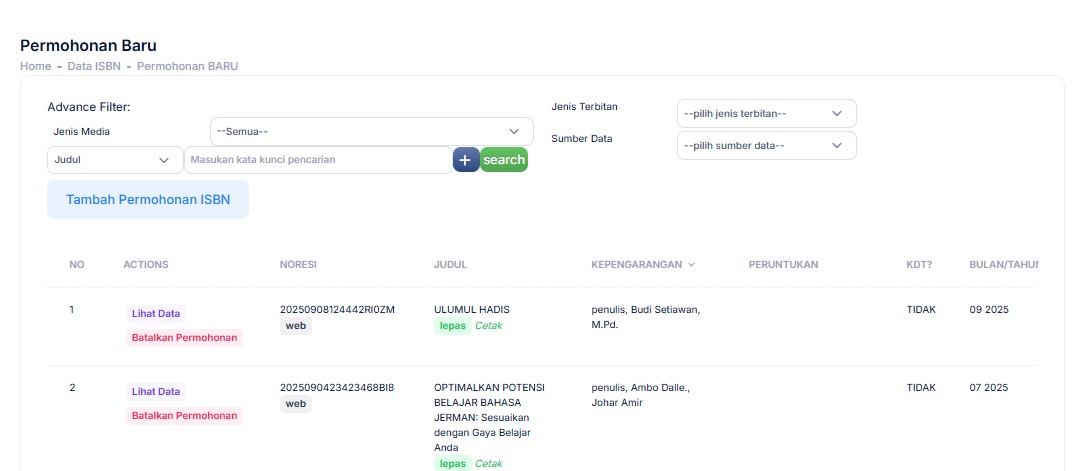This screenshot has width=1078, height=471.
Task: Click Tambah Permohonan ISBN button
Action: click(148, 199)
